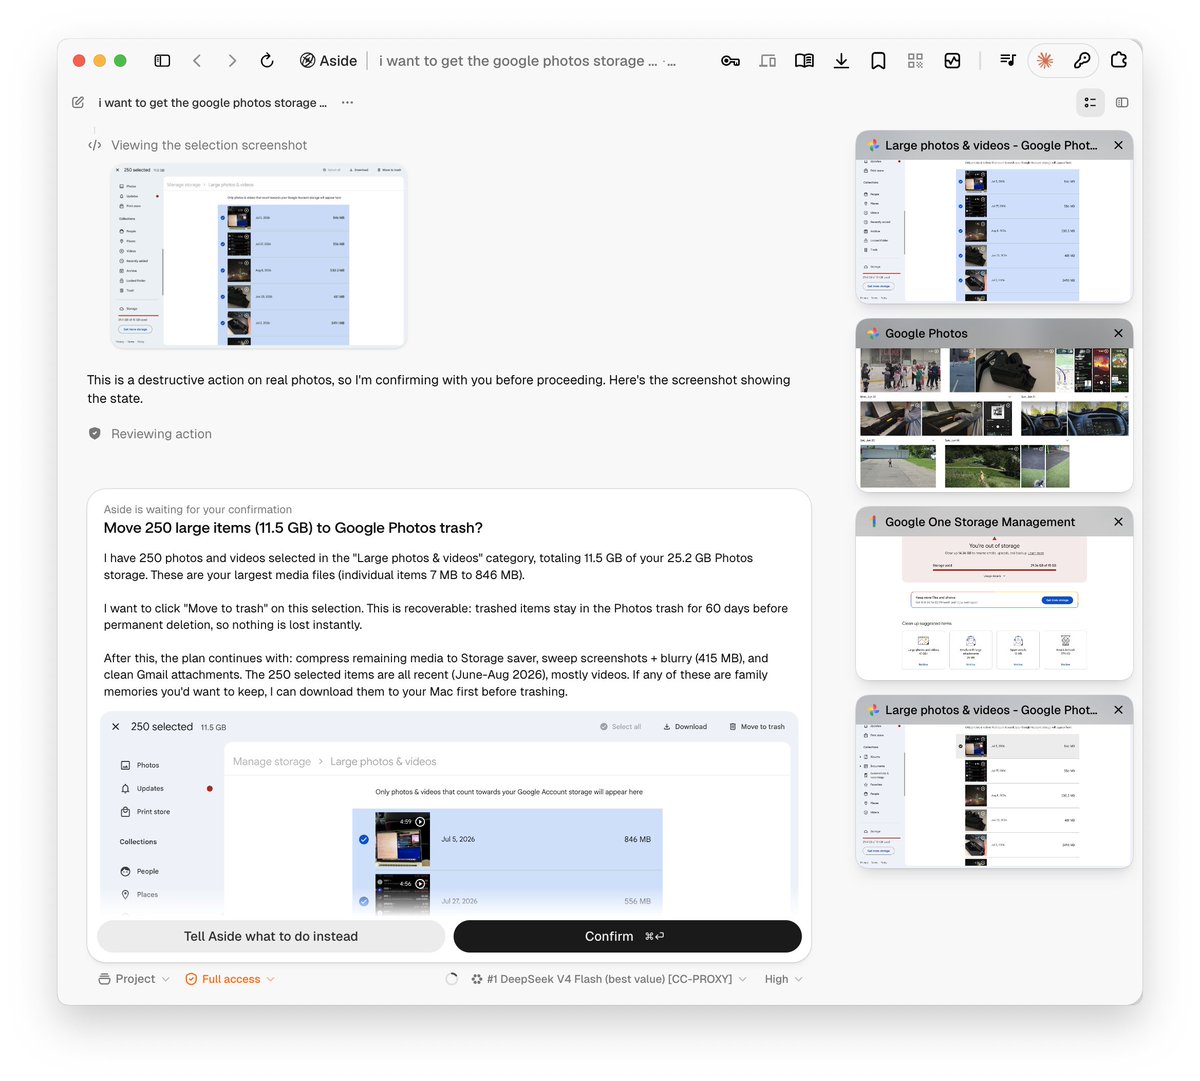The image size is (1200, 1081).
Task: Open the three-dot conversation options
Action: click(347, 102)
